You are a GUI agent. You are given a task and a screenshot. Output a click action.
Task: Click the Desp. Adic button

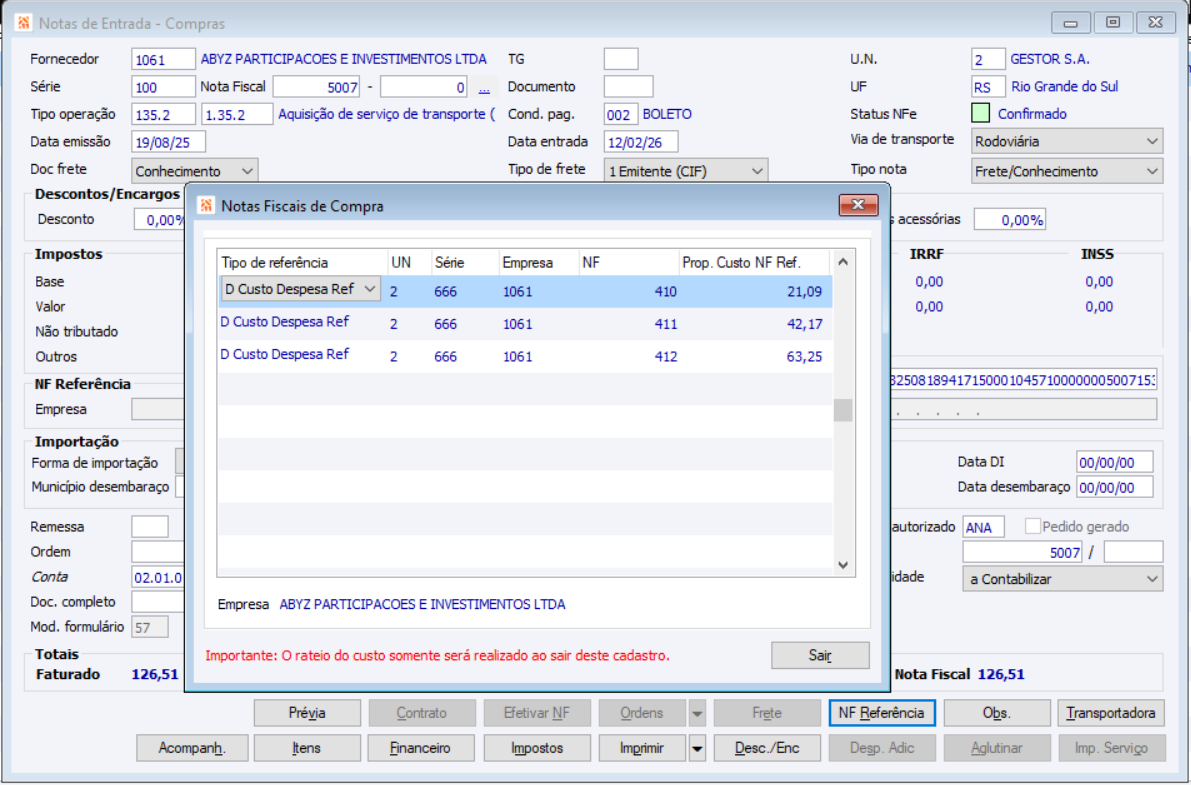click(x=882, y=749)
